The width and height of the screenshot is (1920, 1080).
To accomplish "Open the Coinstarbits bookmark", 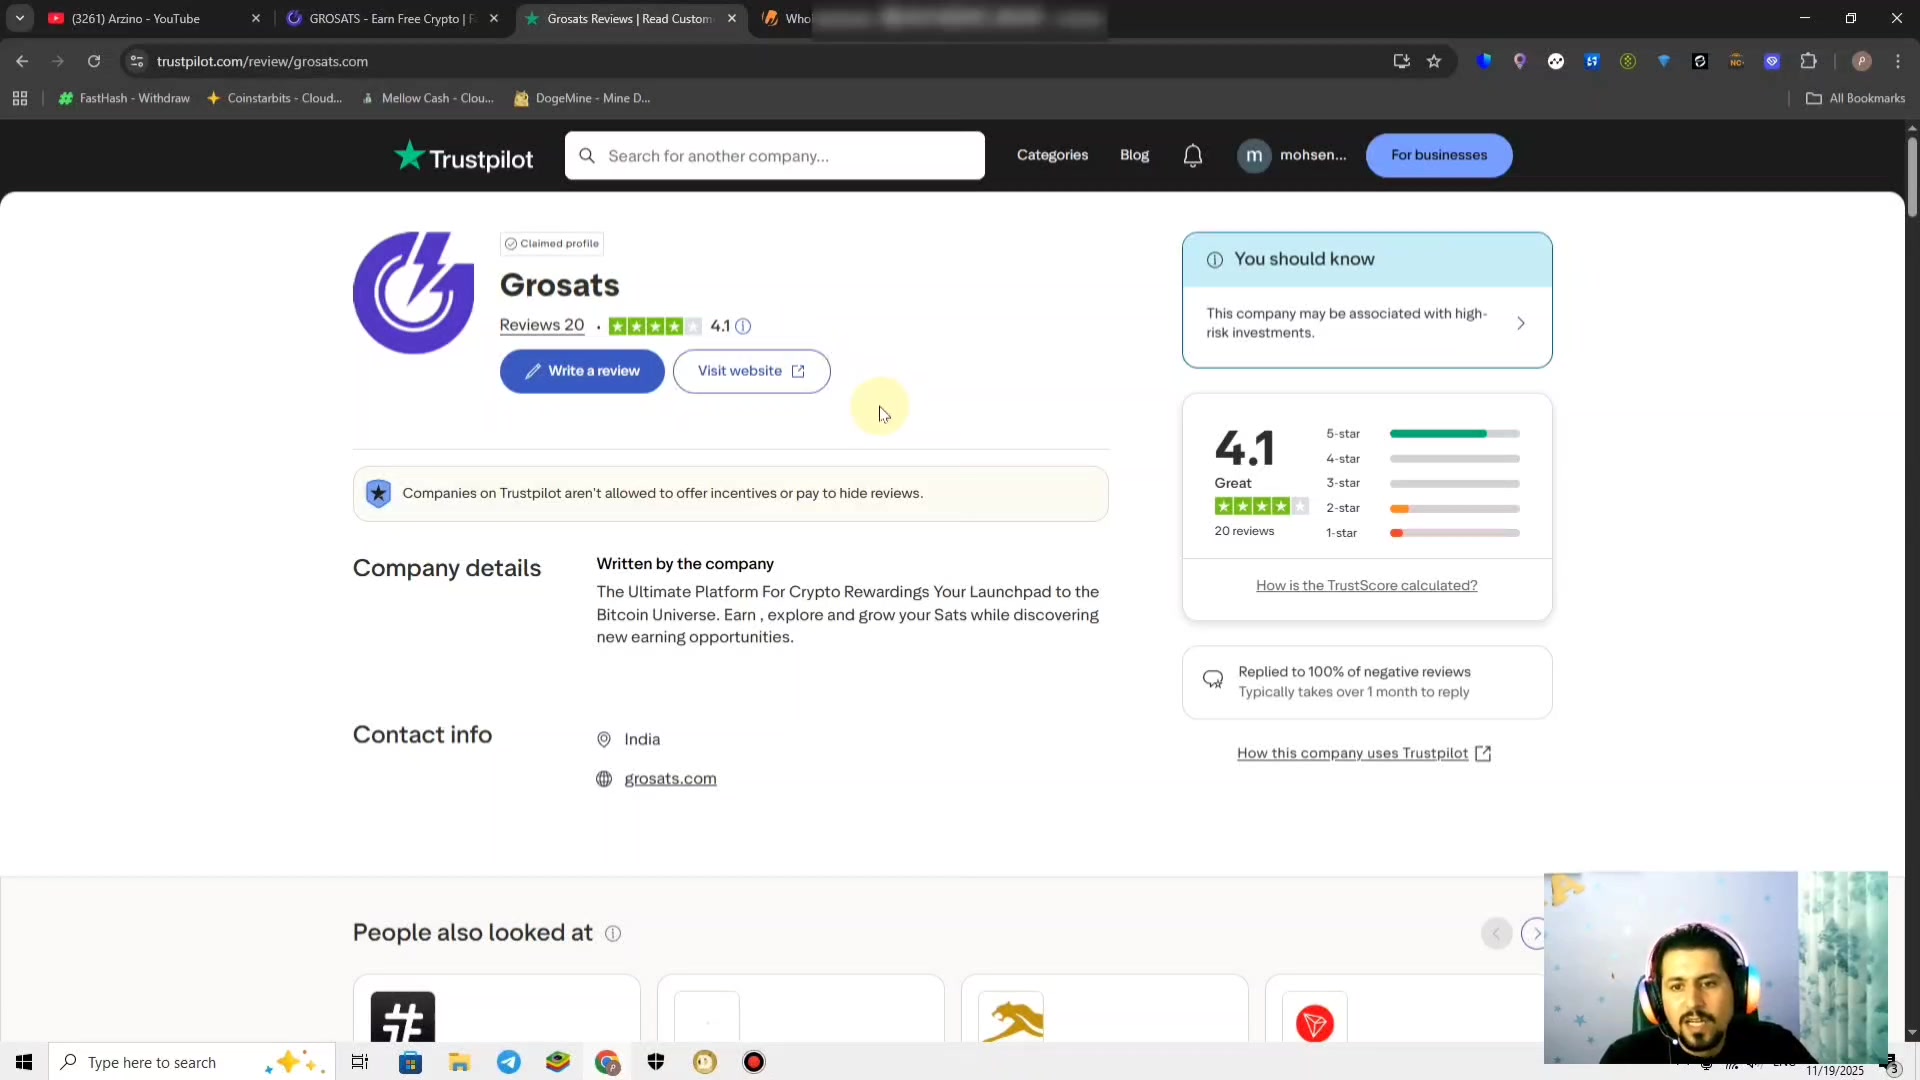I will (x=274, y=98).
